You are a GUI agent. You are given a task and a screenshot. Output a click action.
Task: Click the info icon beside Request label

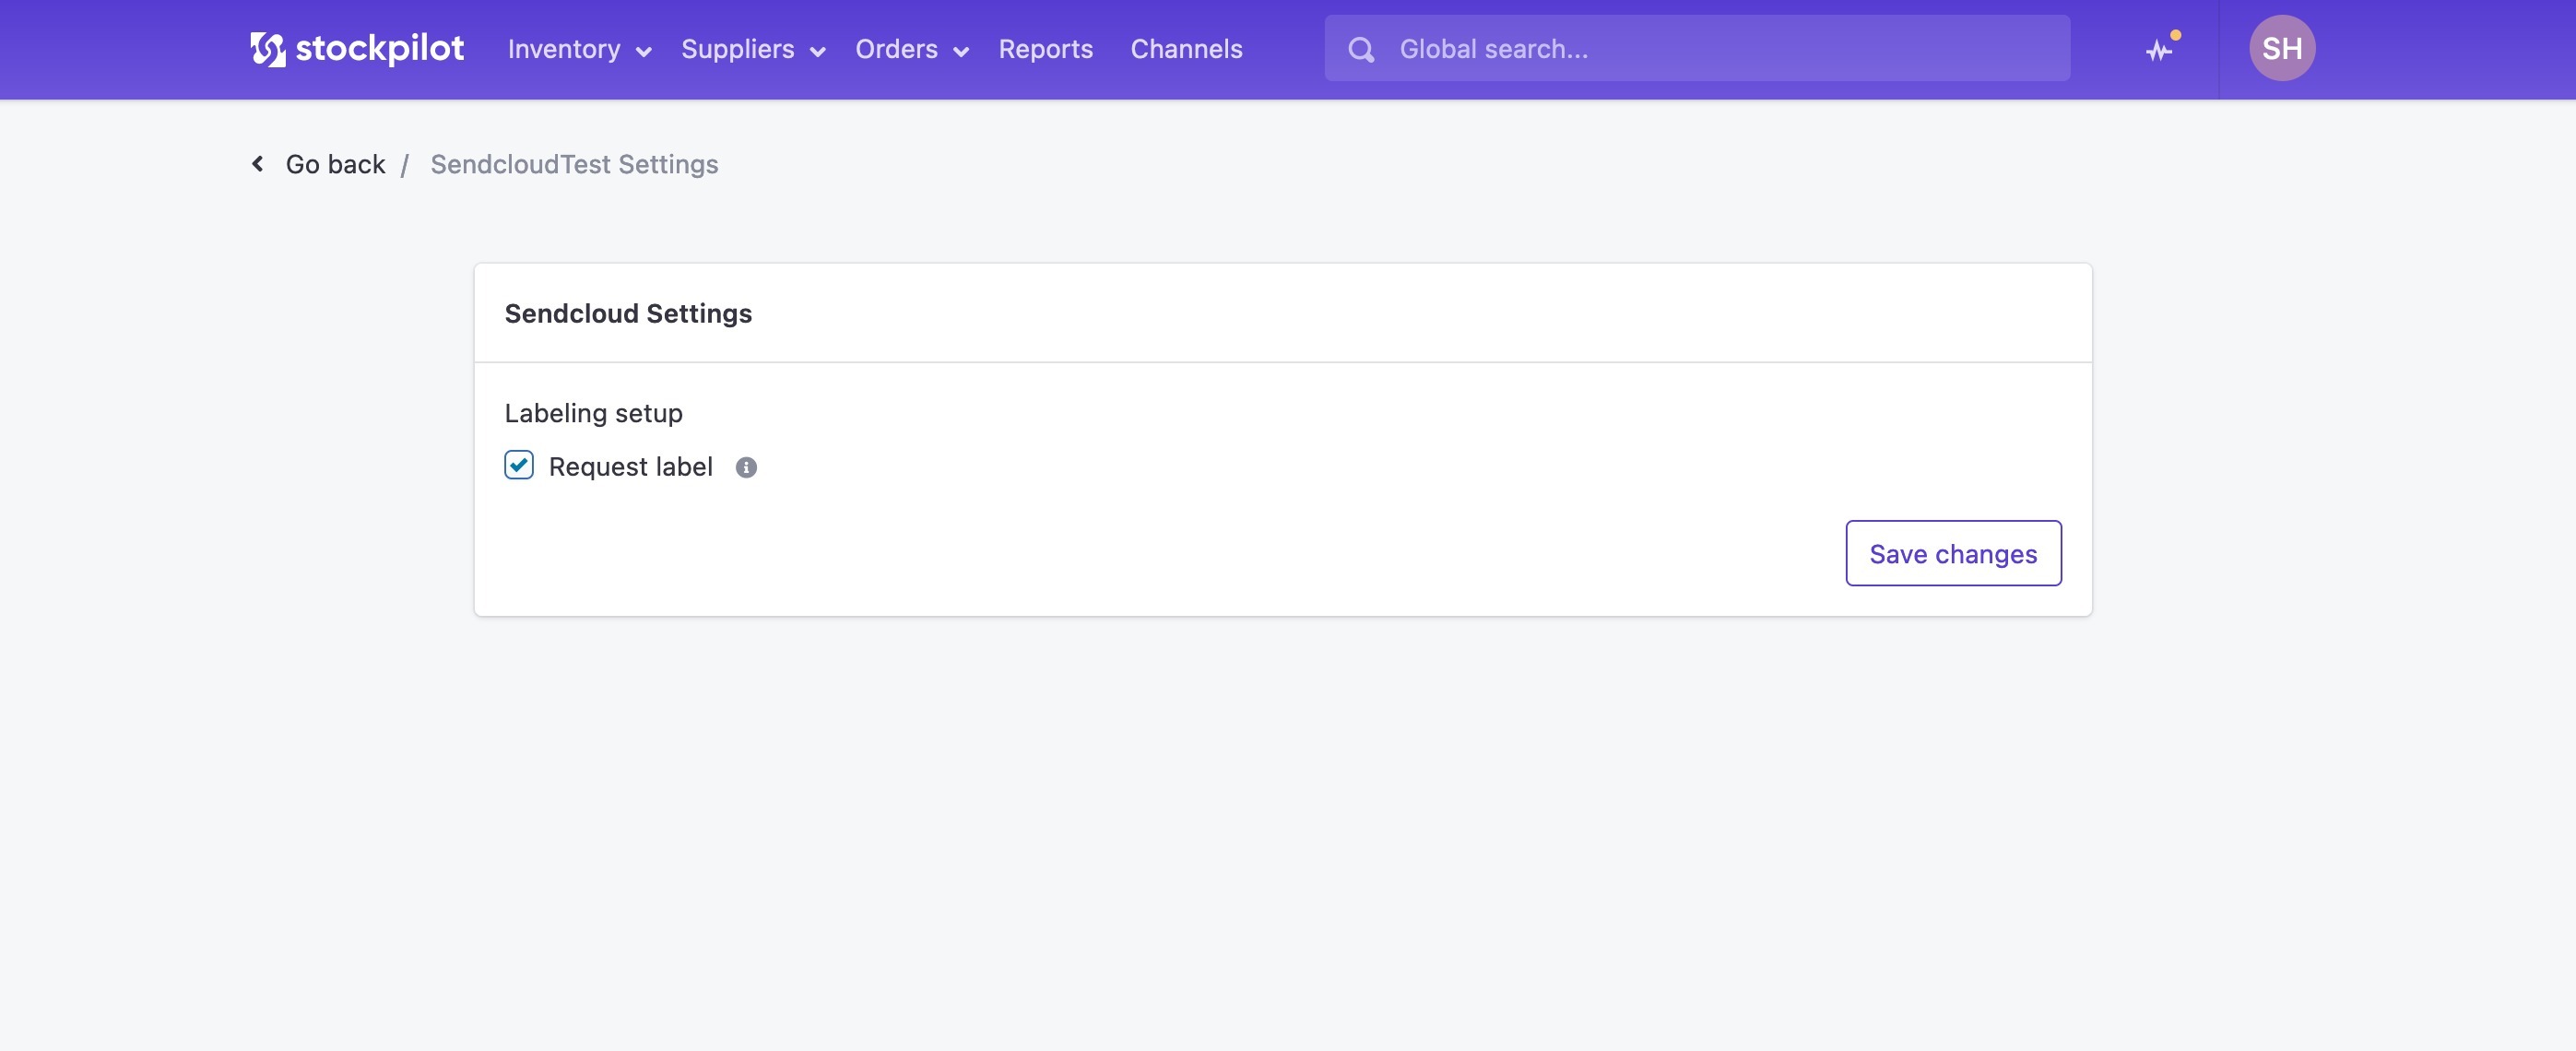coord(746,467)
